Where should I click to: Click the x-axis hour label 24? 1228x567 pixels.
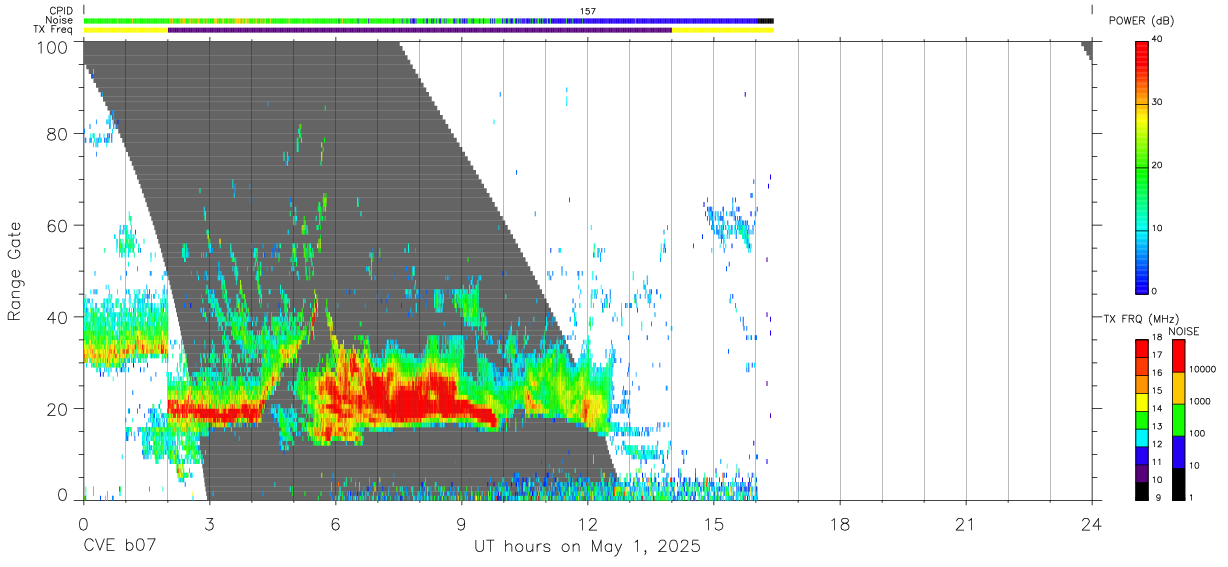pos(1091,524)
